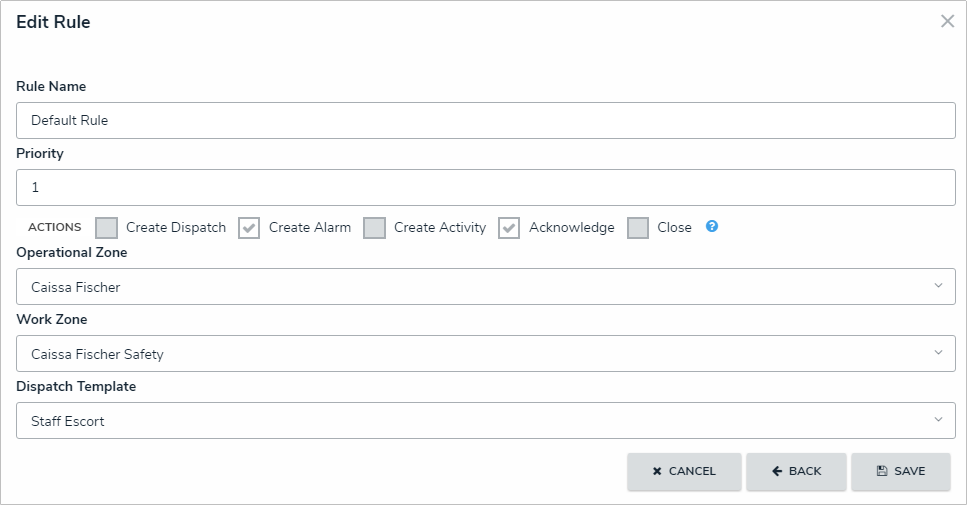Uncheck the Create Alarm checkbox
This screenshot has height=505, width=967.
point(249,228)
